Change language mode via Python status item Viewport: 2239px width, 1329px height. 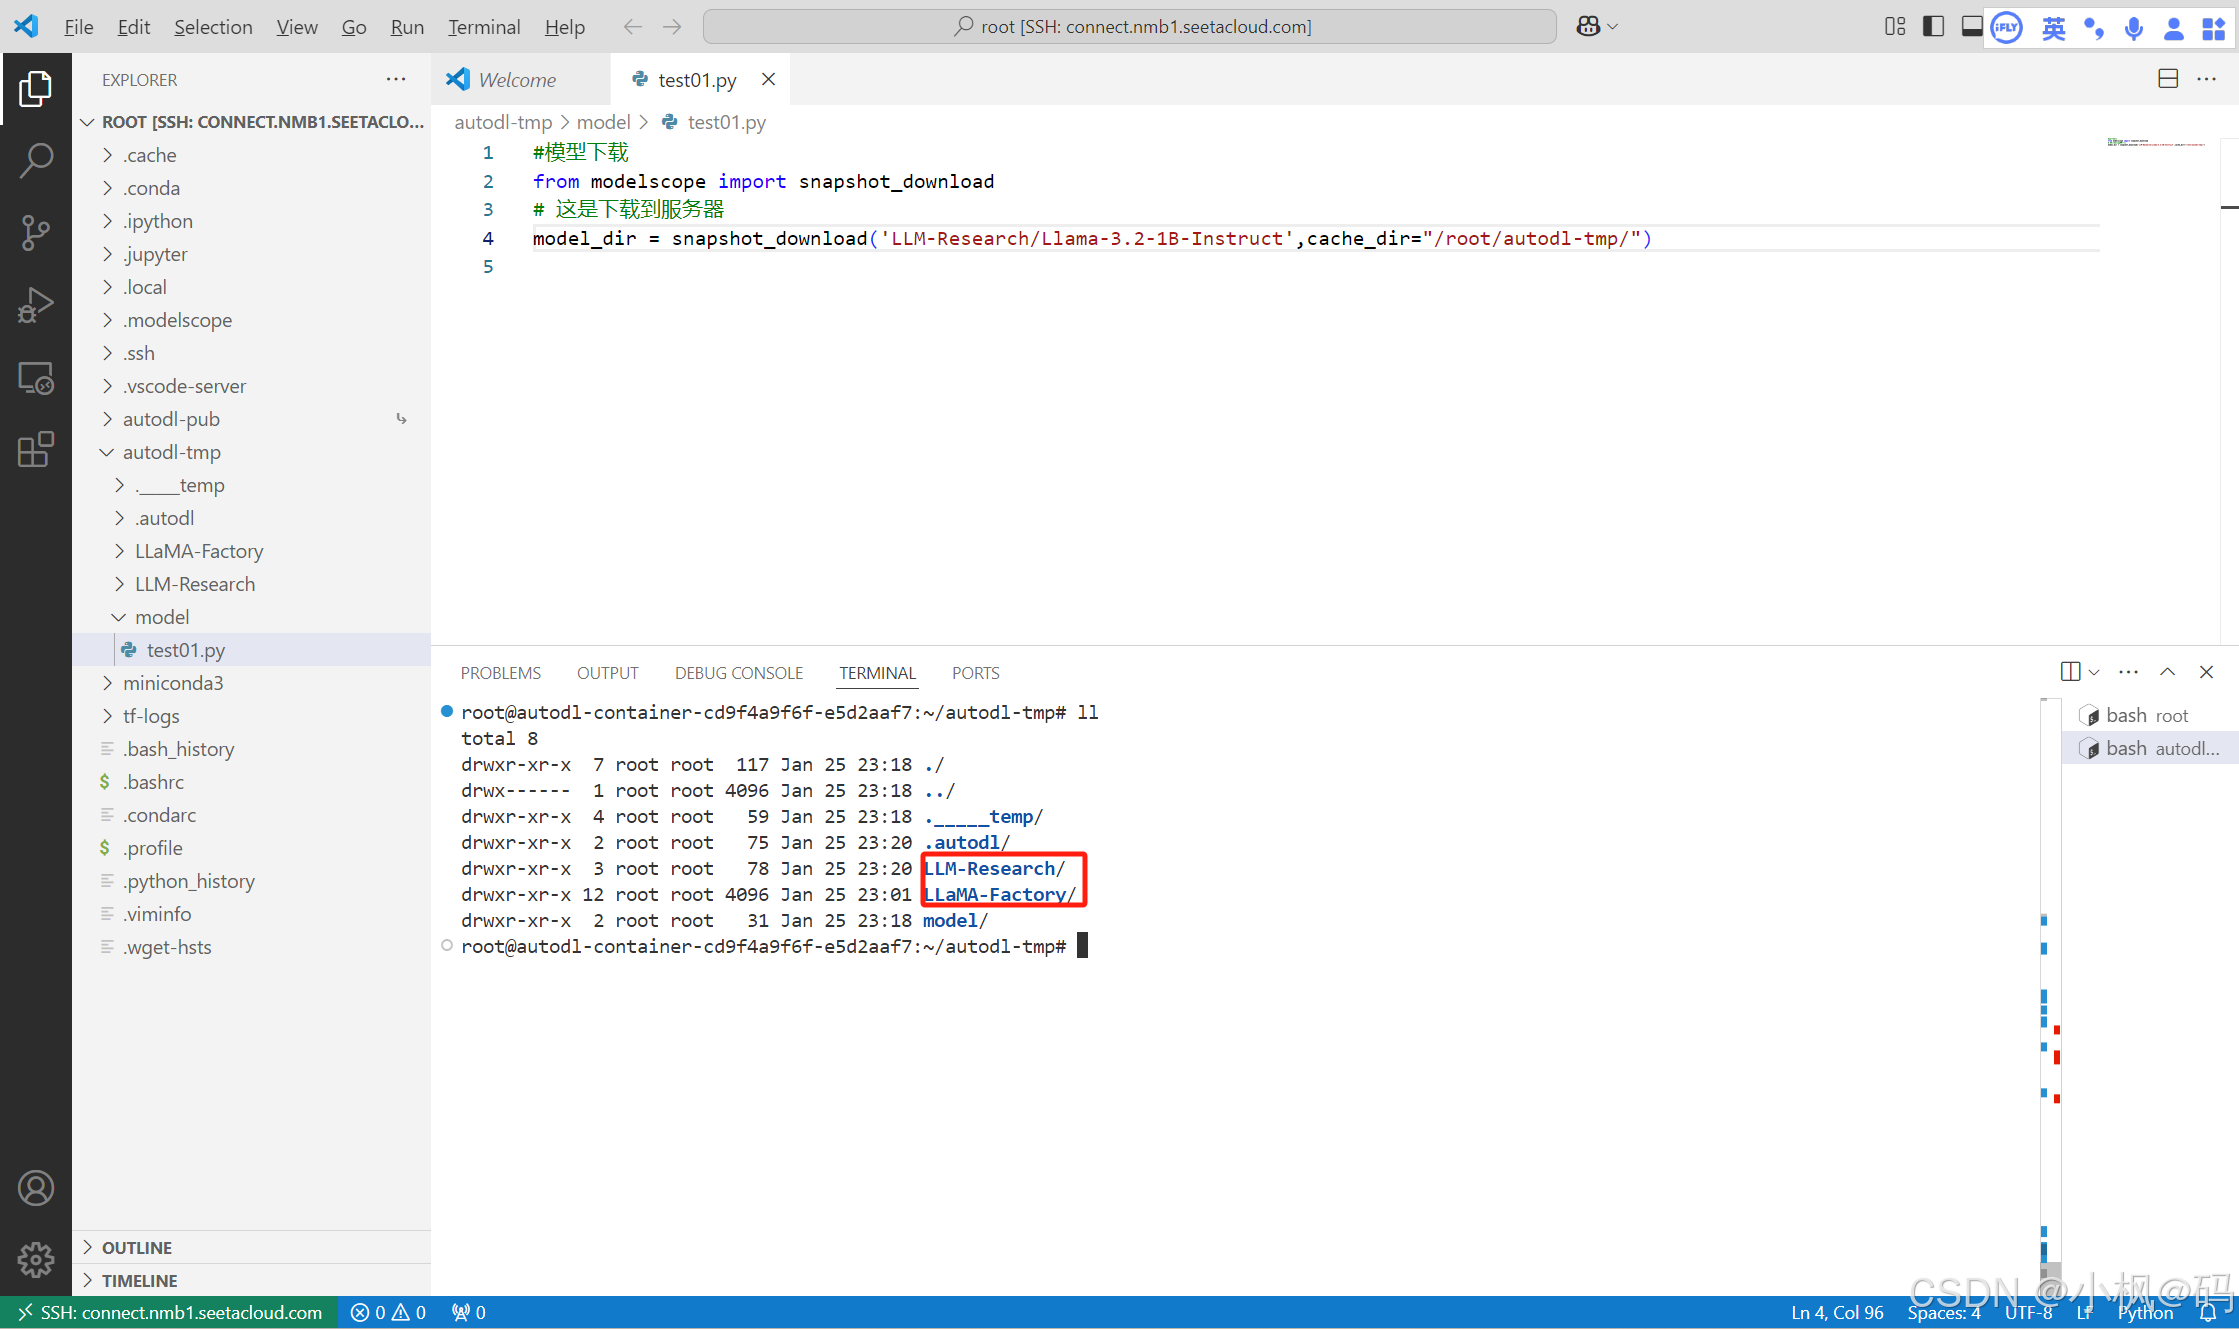[2145, 1312]
